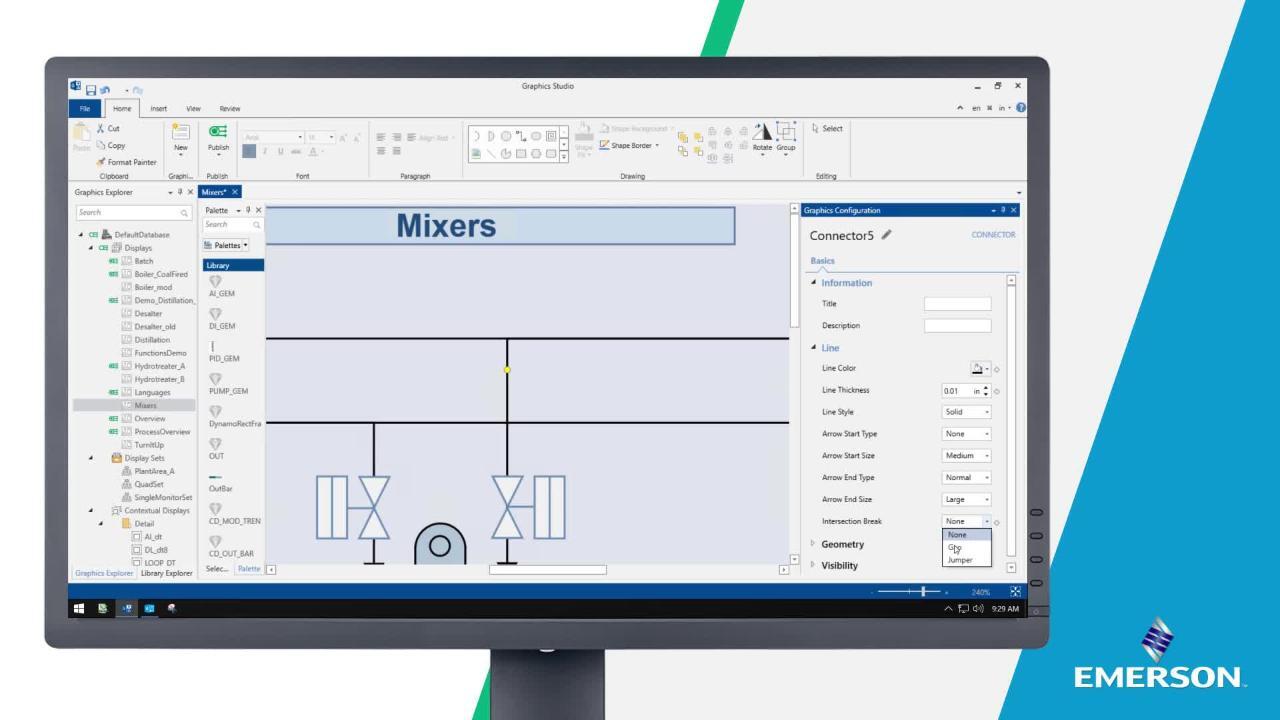Click the New graphic icon
The height and width of the screenshot is (720, 1280).
tap(181, 132)
